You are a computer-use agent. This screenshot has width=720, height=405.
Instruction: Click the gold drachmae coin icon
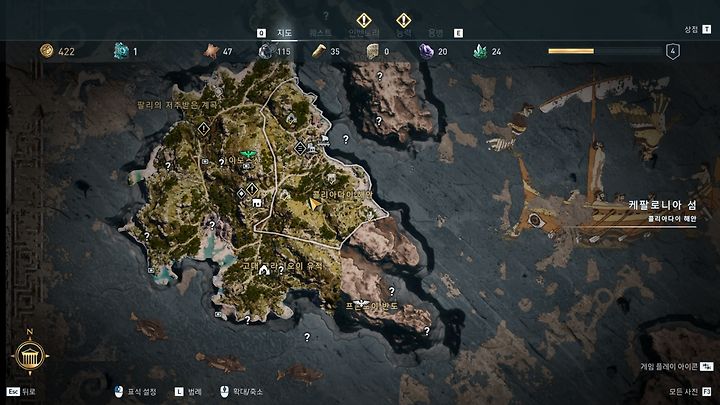[46, 51]
